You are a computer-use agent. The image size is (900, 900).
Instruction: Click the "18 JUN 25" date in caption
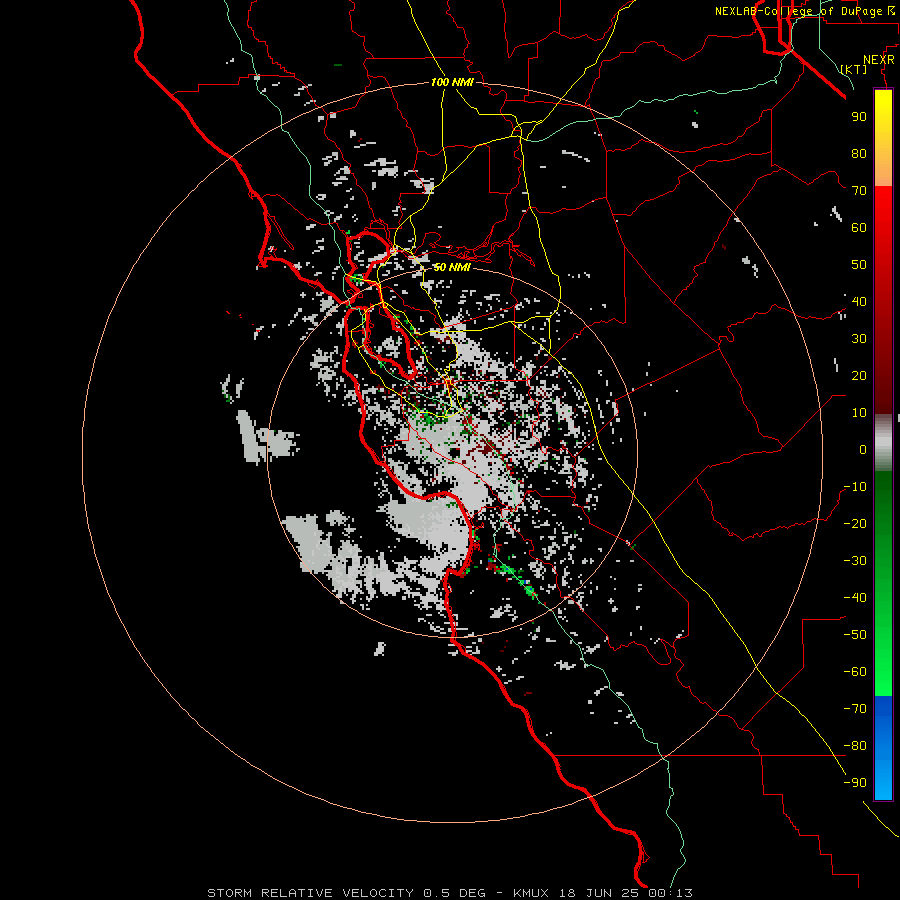598,893
